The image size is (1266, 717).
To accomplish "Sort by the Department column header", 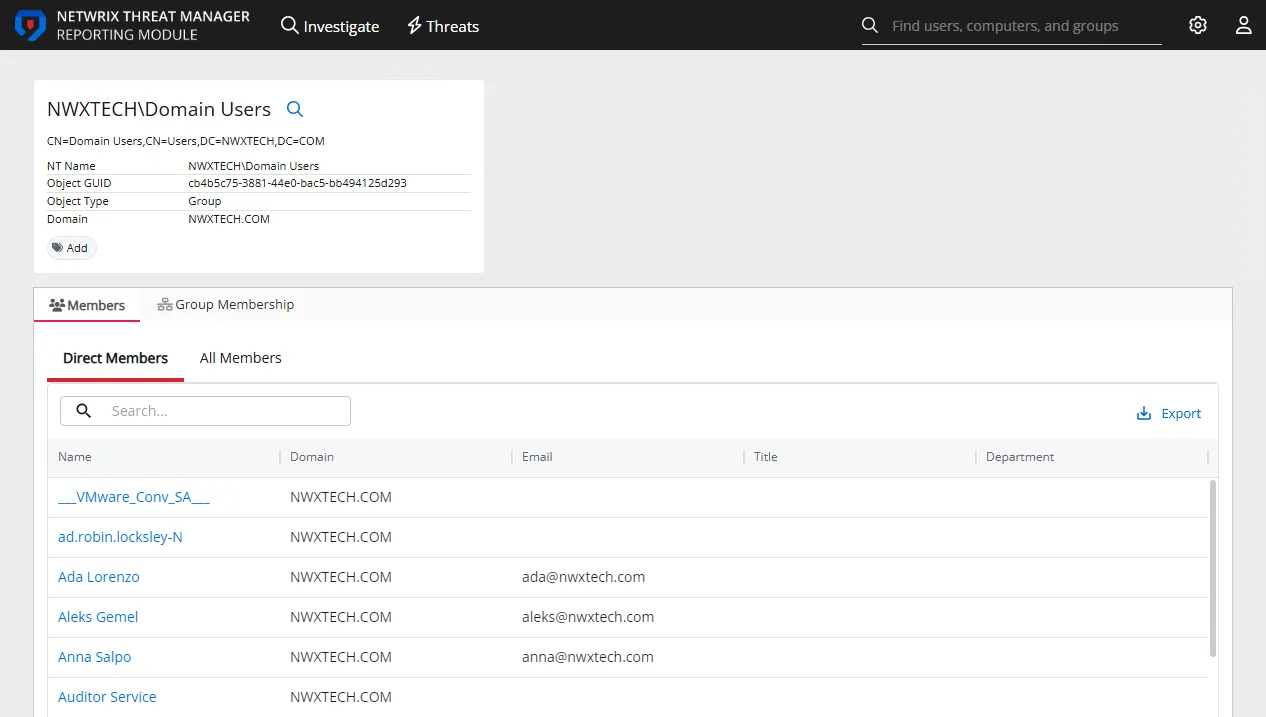I will tap(1020, 457).
